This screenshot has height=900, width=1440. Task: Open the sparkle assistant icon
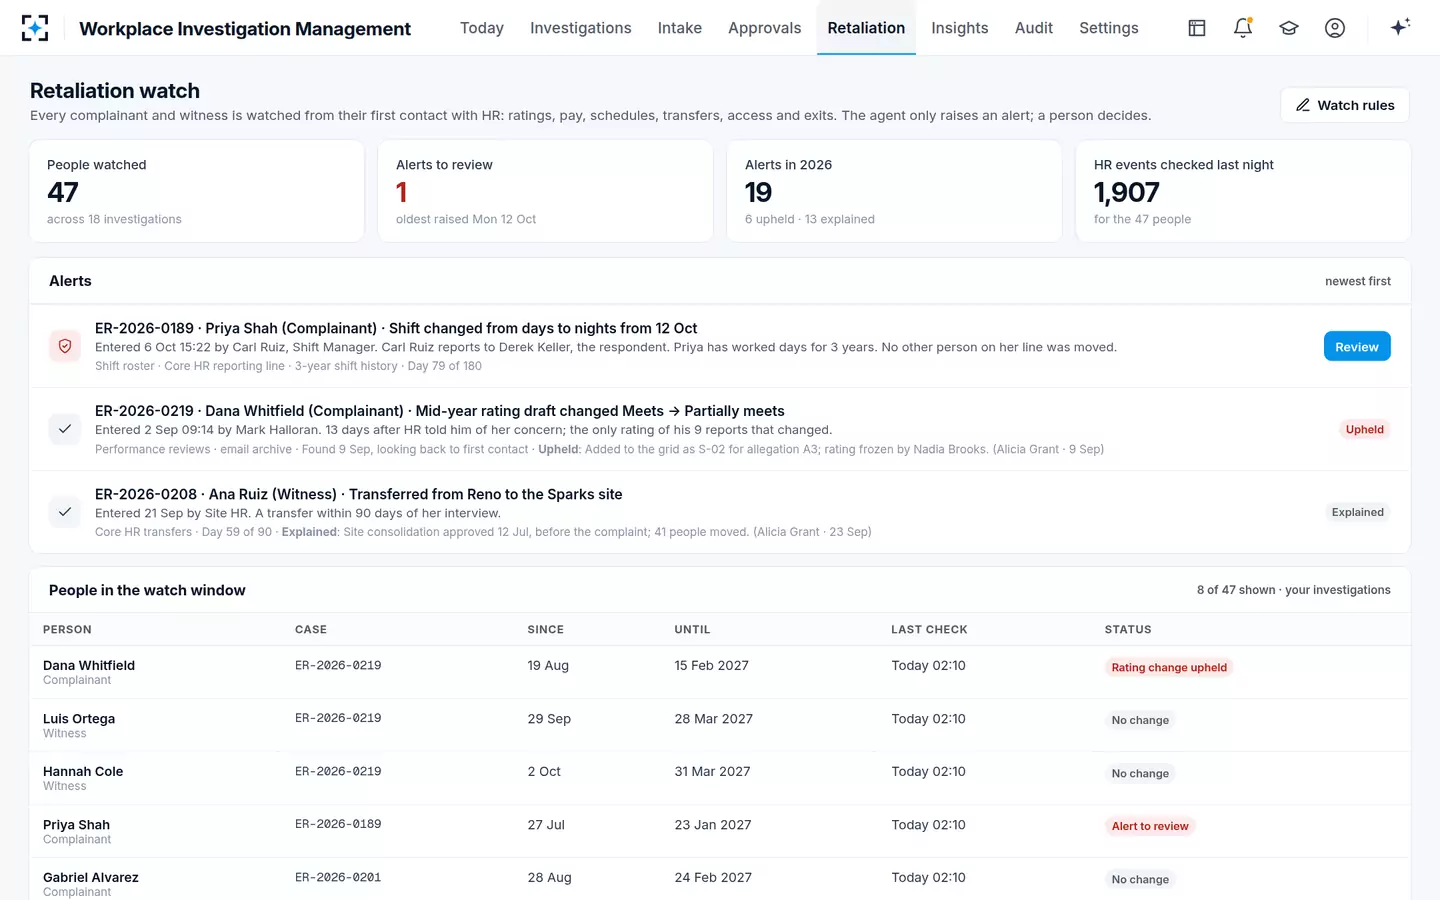(x=1400, y=27)
